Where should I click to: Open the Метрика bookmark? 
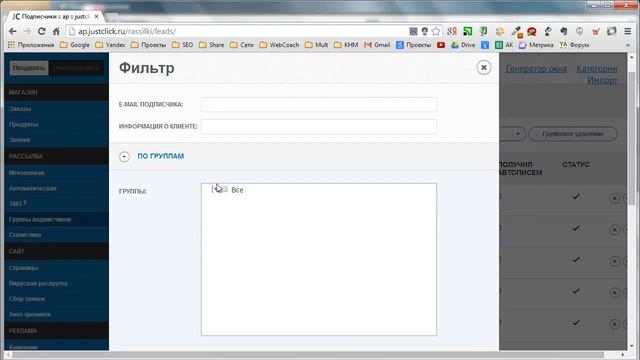[x=536, y=45]
